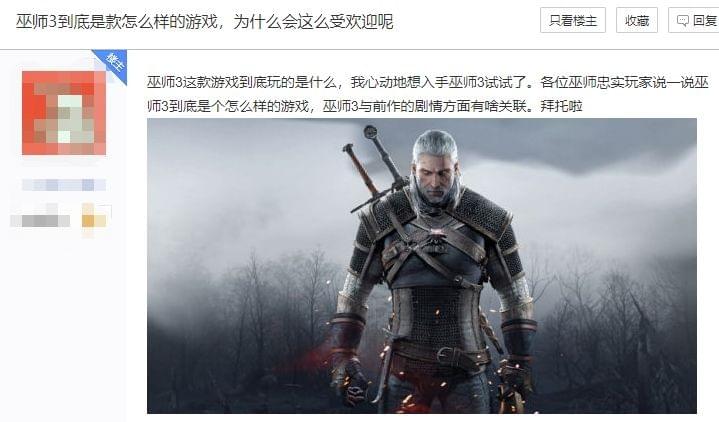The width and height of the screenshot is (719, 422).
Task: Click the 只看楼主 label text
Action: pyautogui.click(x=573, y=21)
